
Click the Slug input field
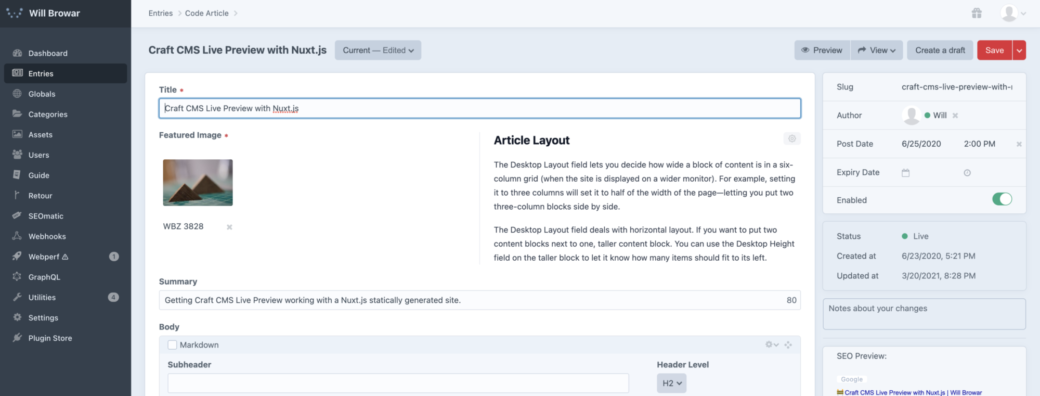tap(957, 87)
